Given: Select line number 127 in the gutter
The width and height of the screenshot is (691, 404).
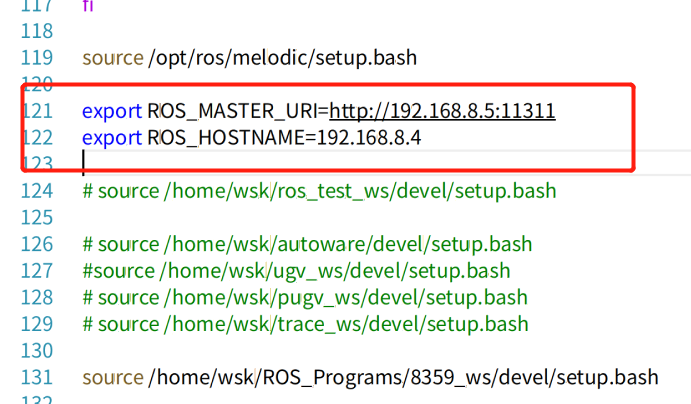Looking at the screenshot, I should tap(37, 271).
